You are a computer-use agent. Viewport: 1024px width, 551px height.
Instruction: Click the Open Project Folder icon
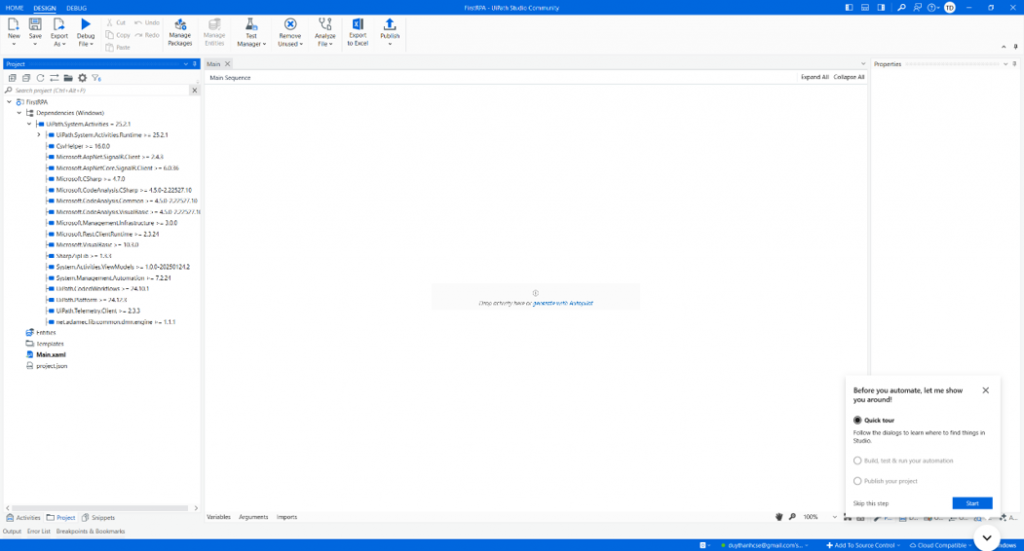pos(68,78)
